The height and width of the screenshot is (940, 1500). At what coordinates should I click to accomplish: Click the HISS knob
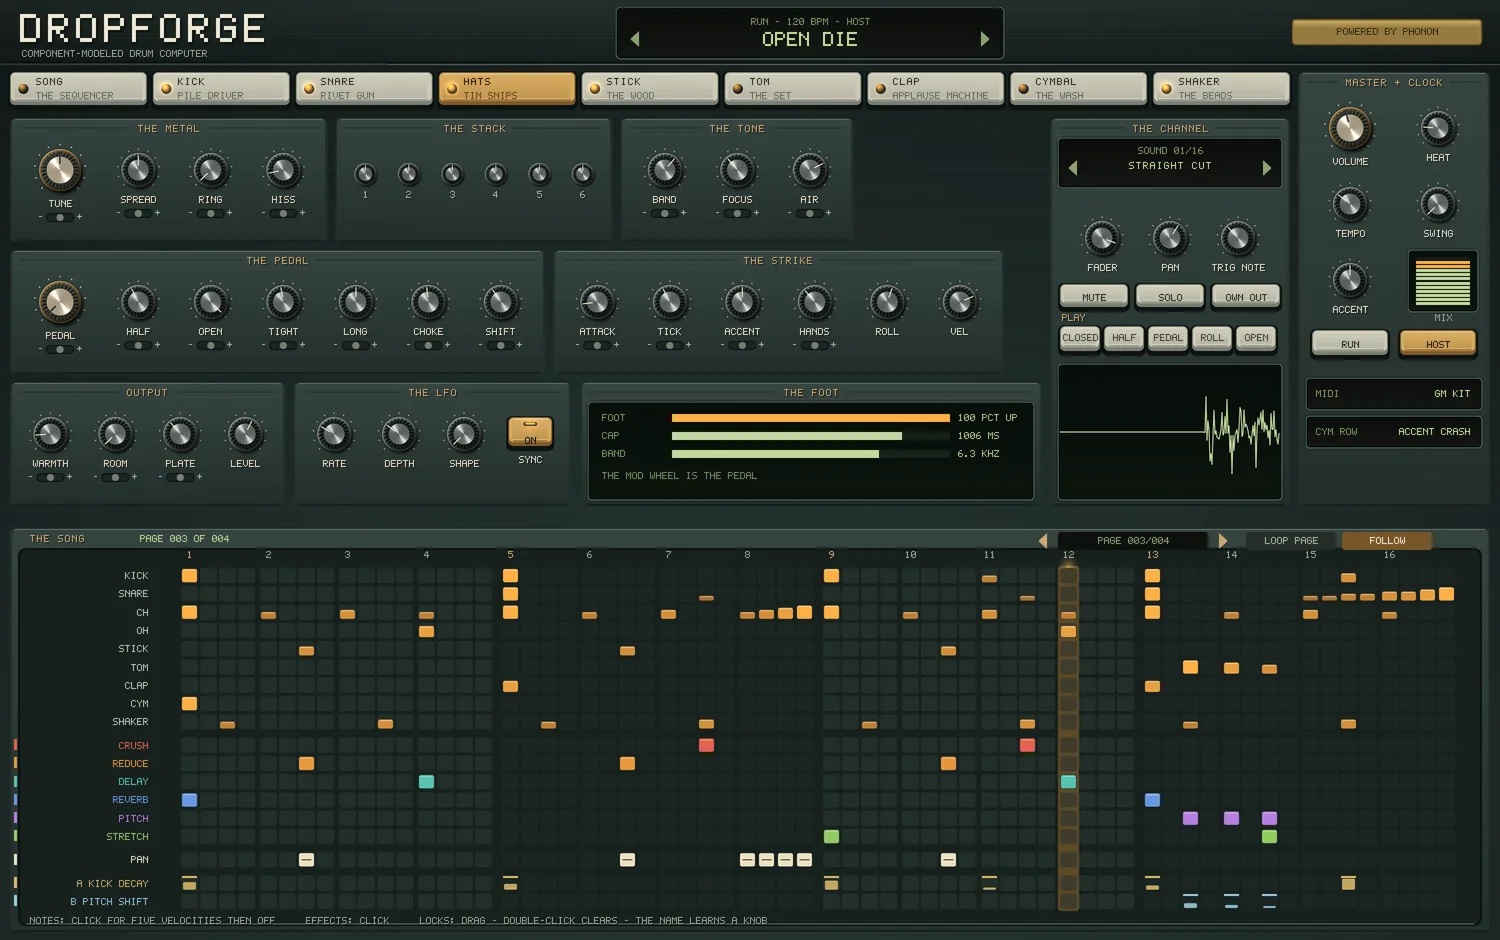click(283, 171)
